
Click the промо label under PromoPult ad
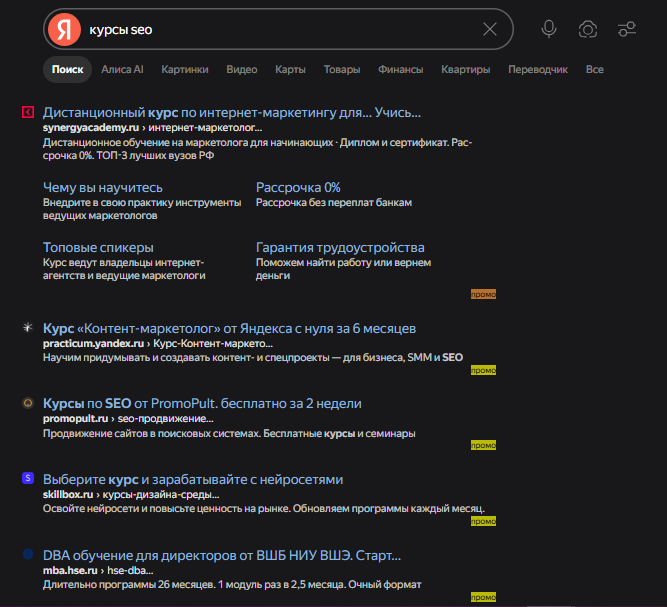coord(483,445)
